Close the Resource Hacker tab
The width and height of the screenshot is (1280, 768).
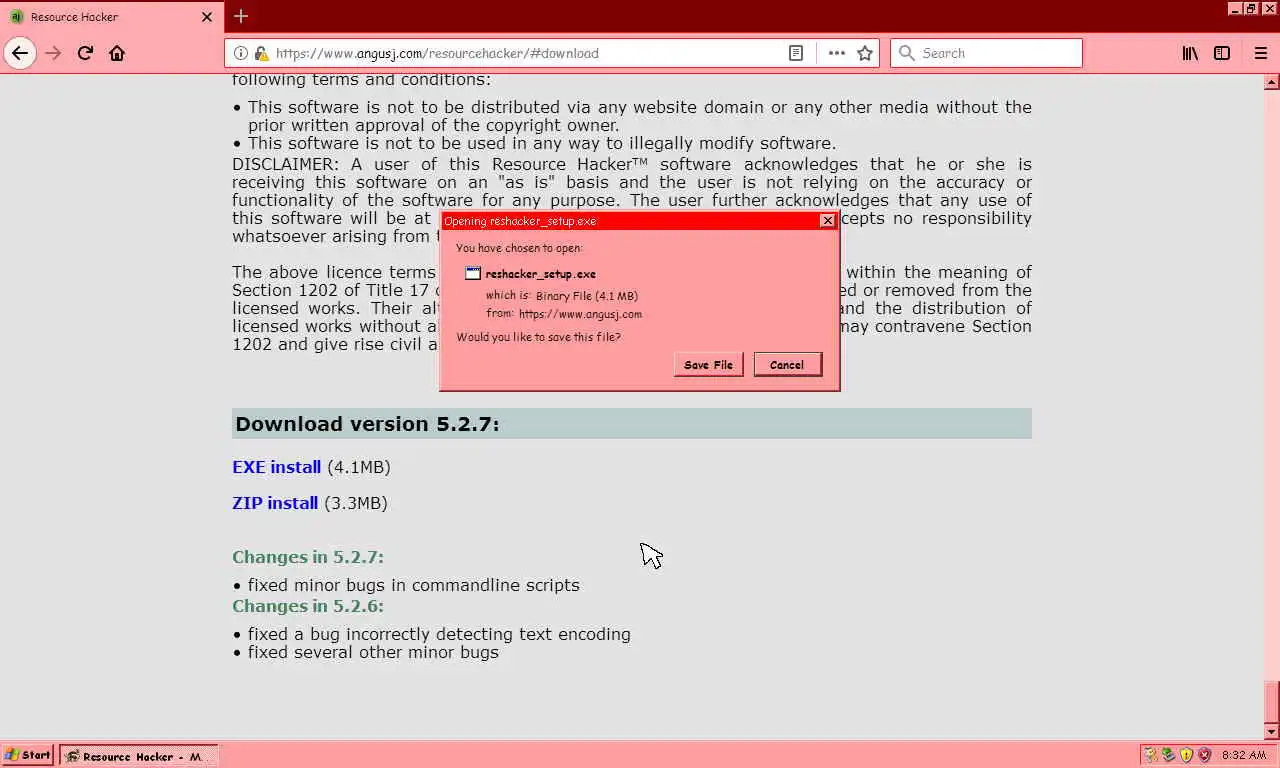(x=207, y=17)
